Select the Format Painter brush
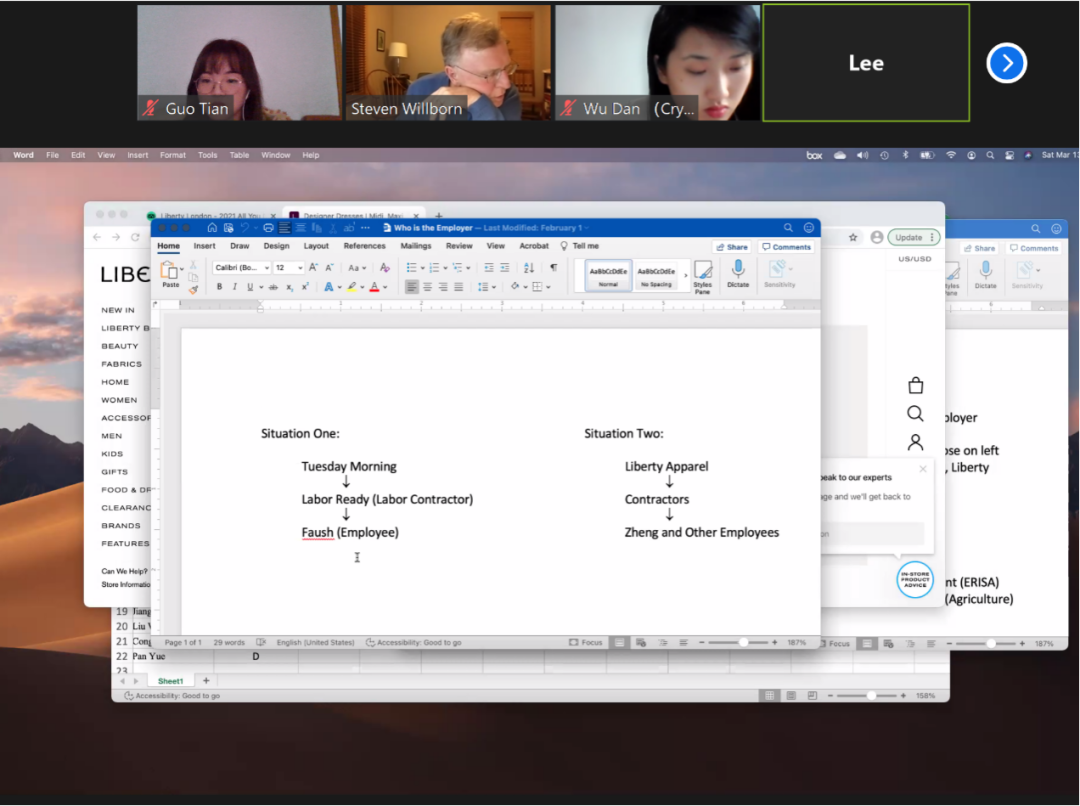Screen dimensions: 1080x806 [194, 289]
